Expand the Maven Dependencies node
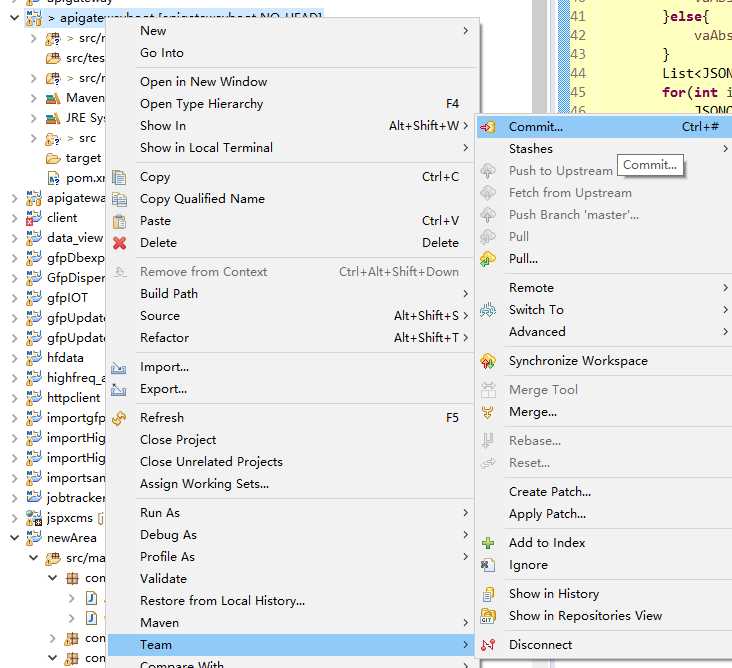Image resolution: width=732 pixels, height=668 pixels. click(x=34, y=98)
